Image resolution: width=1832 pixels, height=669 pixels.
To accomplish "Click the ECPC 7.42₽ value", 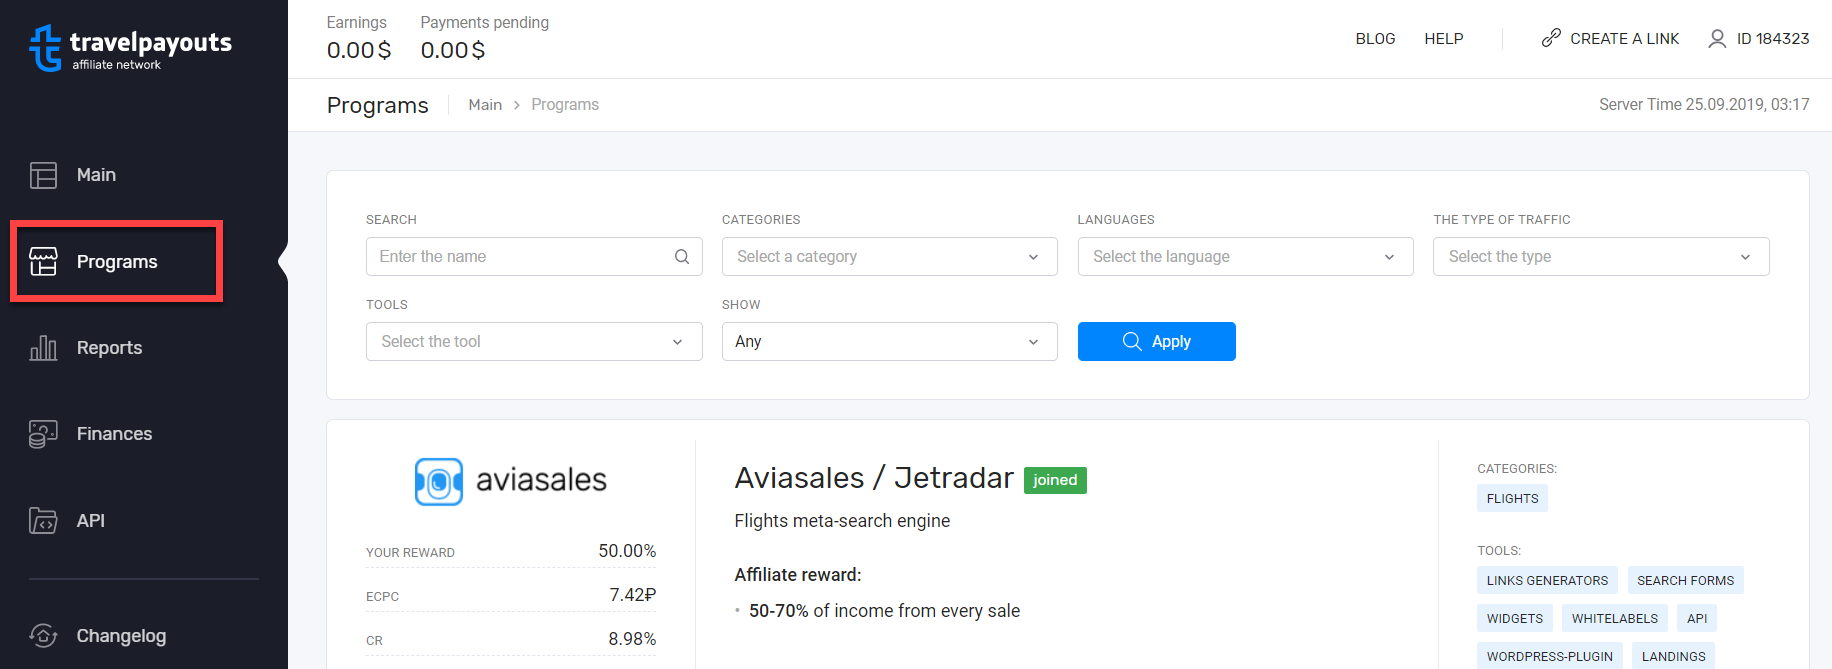I will point(633,595).
